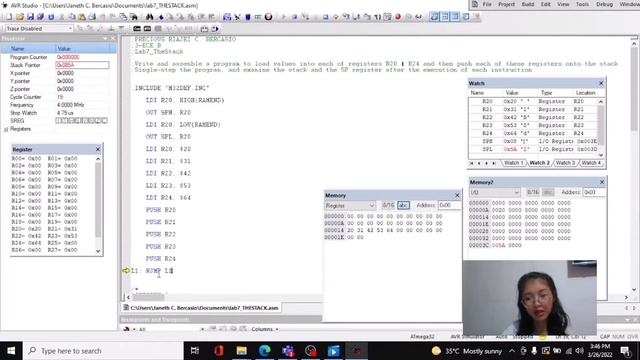
Task: Open Microsoft Edge from the taskbar
Action: pos(264,351)
